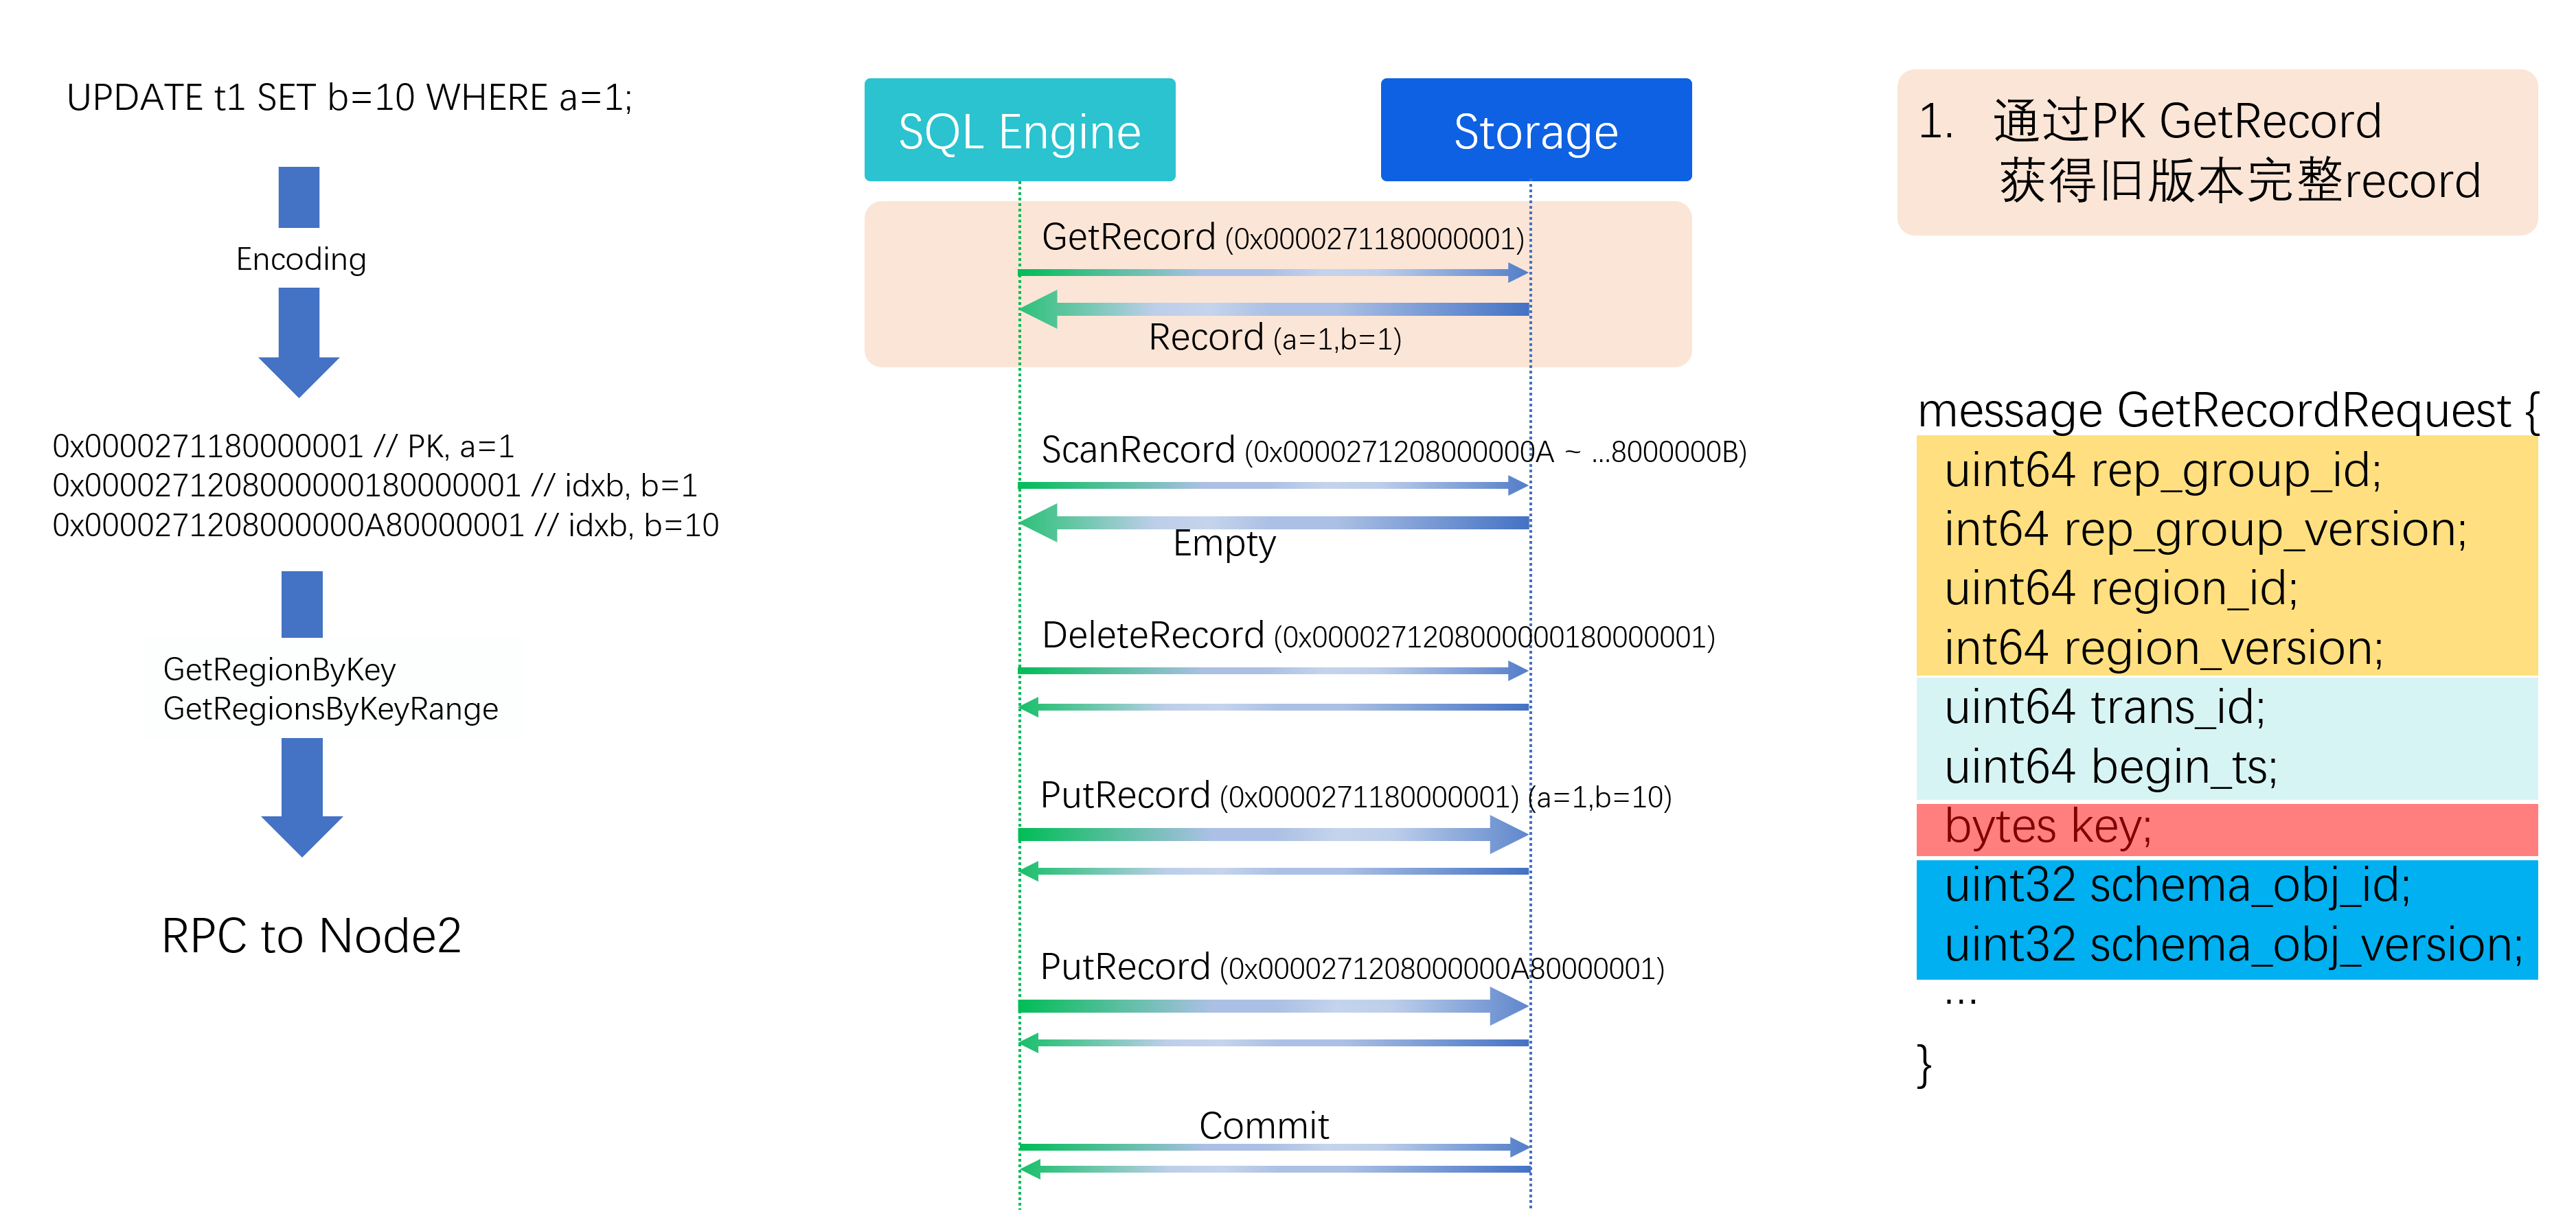2576x1231 pixels.
Task: Click the UPDATE t1 SET statement text
Action: tap(349, 98)
